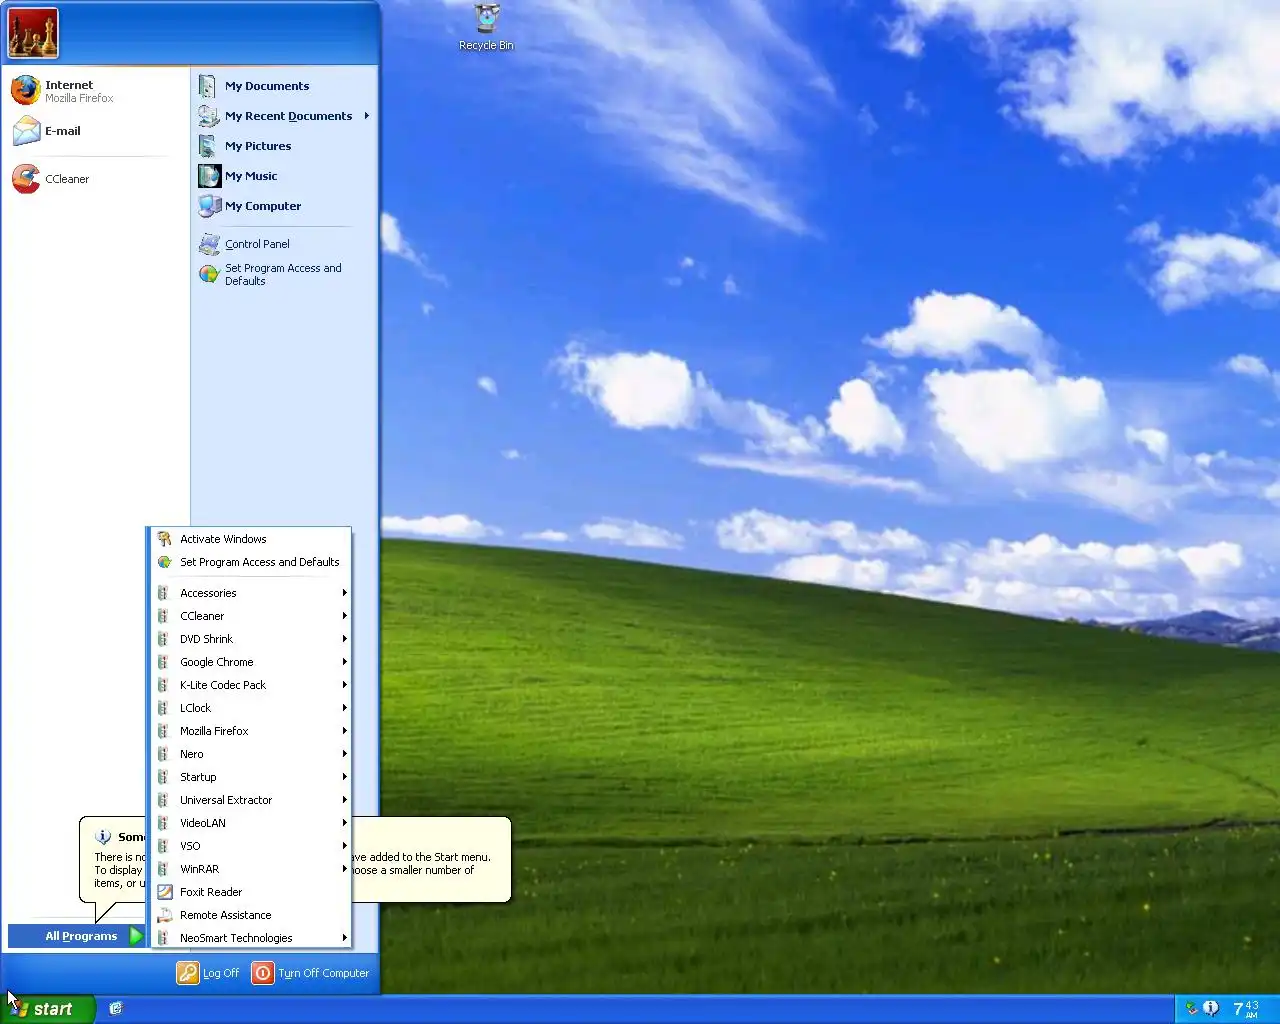
Task: Expand the CCleaner program group submenu arrow
Action: click(344, 616)
